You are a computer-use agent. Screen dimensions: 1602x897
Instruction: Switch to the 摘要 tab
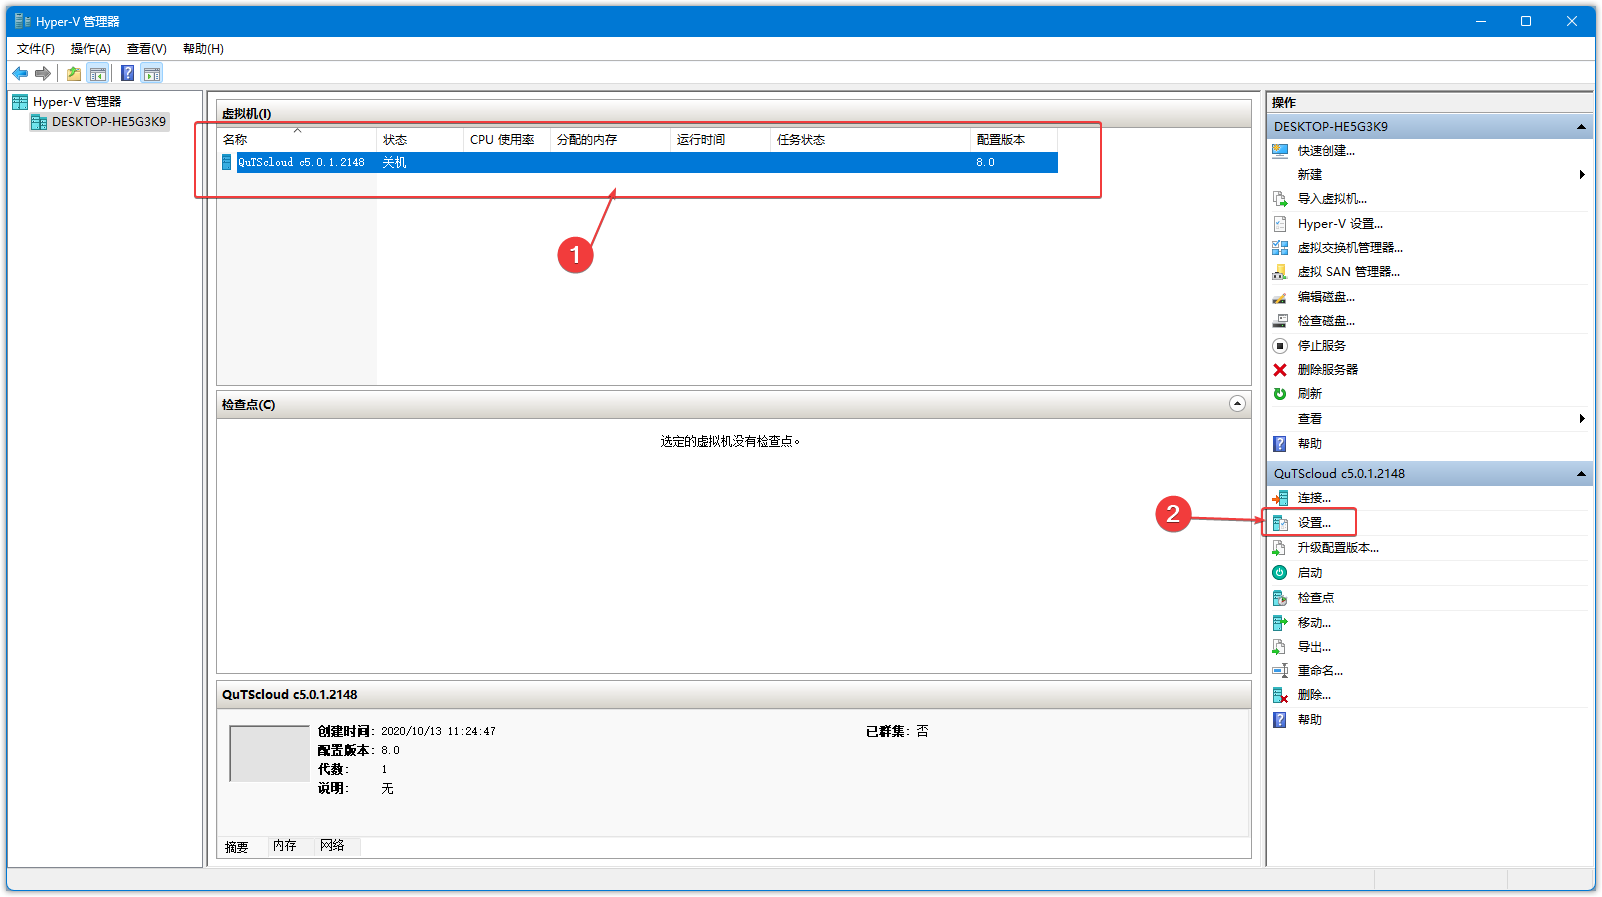coord(237,847)
